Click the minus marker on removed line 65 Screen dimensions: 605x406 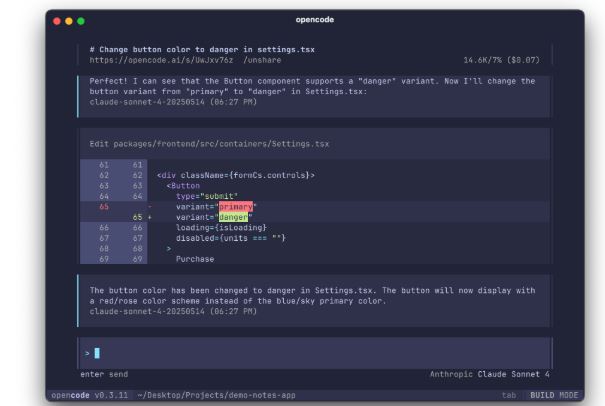(x=150, y=206)
